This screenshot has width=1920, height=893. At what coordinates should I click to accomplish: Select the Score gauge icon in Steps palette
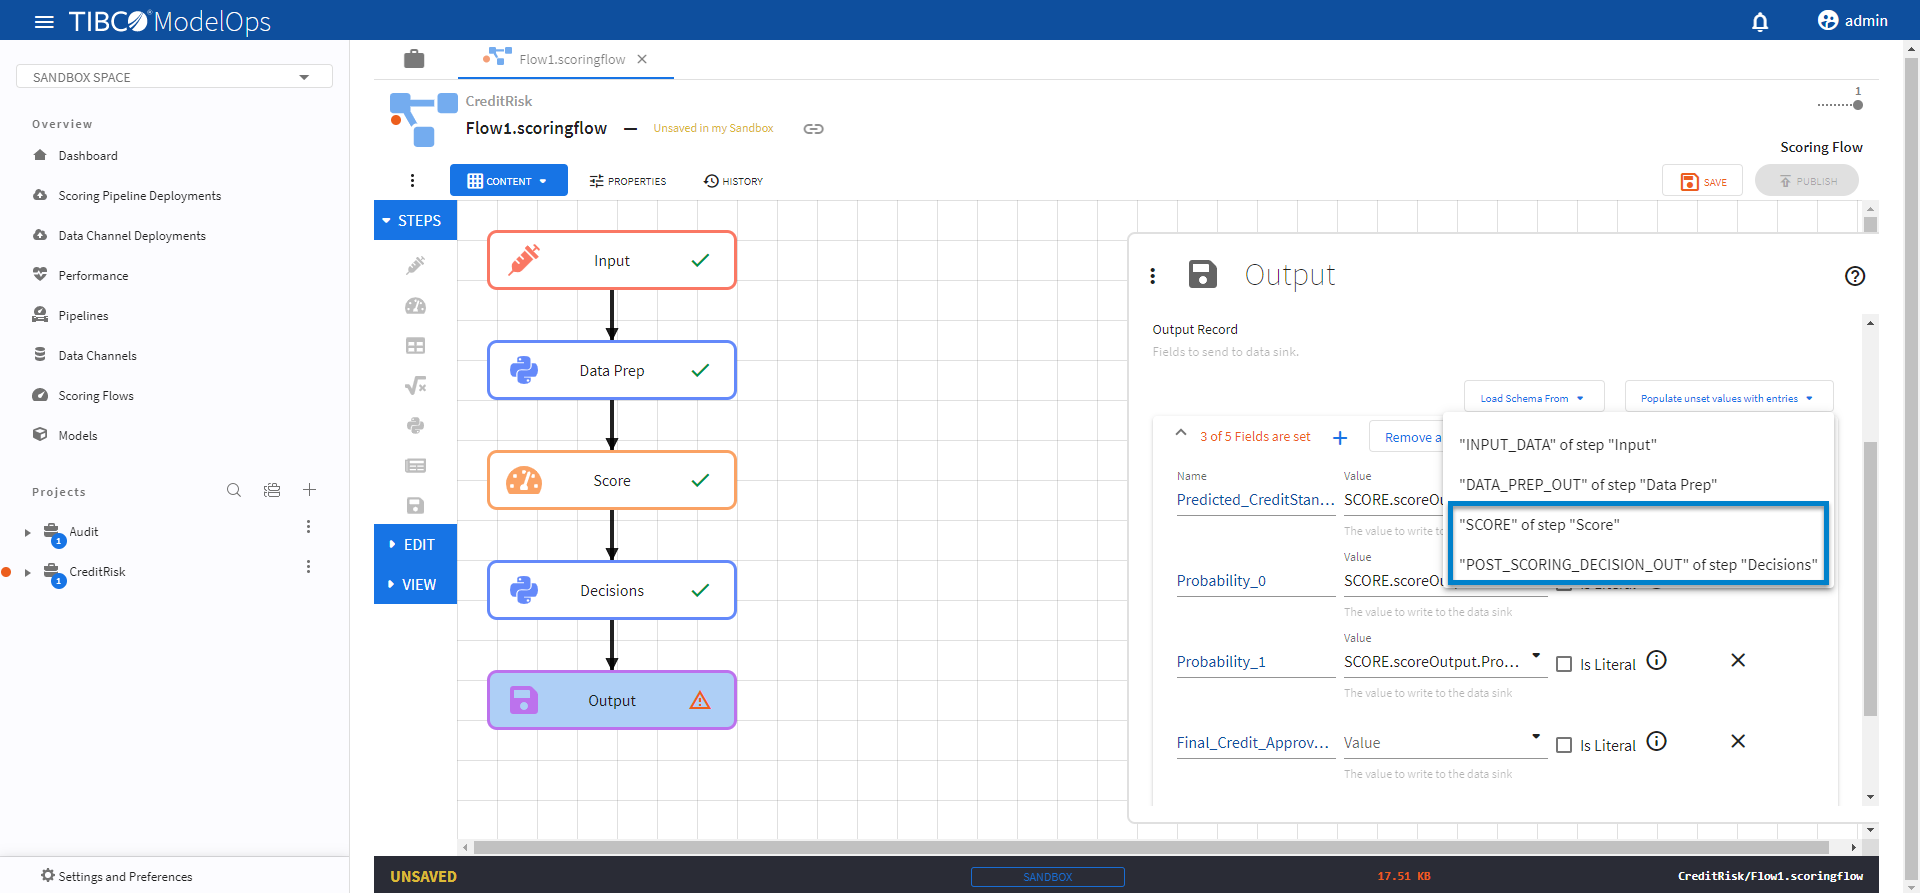[415, 306]
